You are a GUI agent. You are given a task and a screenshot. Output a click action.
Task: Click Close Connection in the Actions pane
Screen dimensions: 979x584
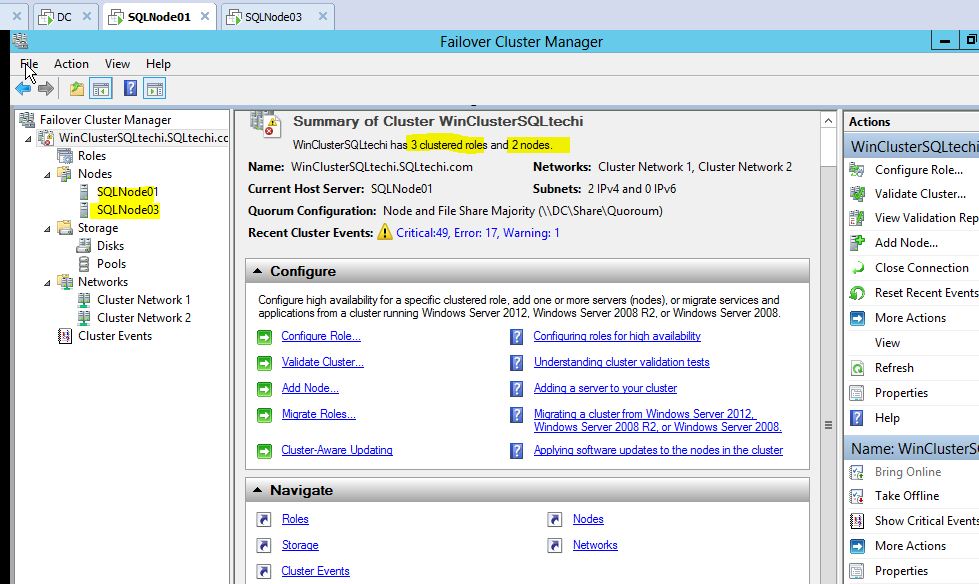tap(923, 267)
